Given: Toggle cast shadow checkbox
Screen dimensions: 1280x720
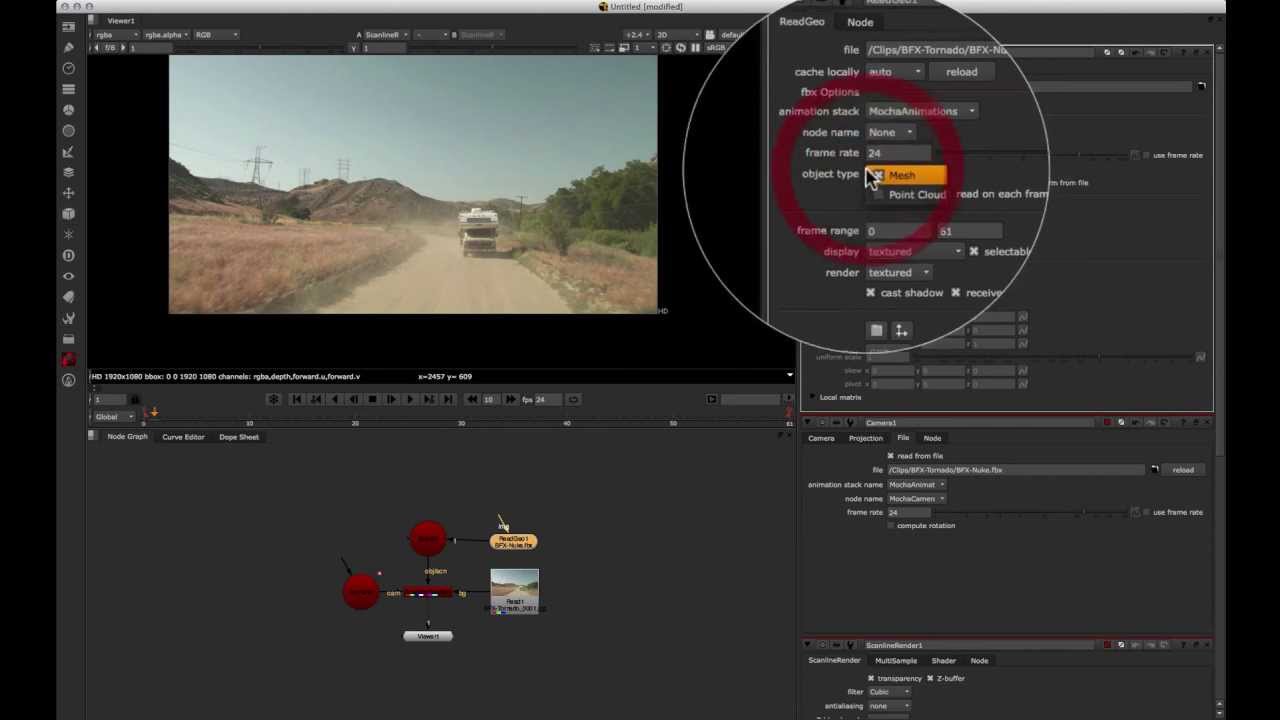Looking at the screenshot, I should (870, 293).
